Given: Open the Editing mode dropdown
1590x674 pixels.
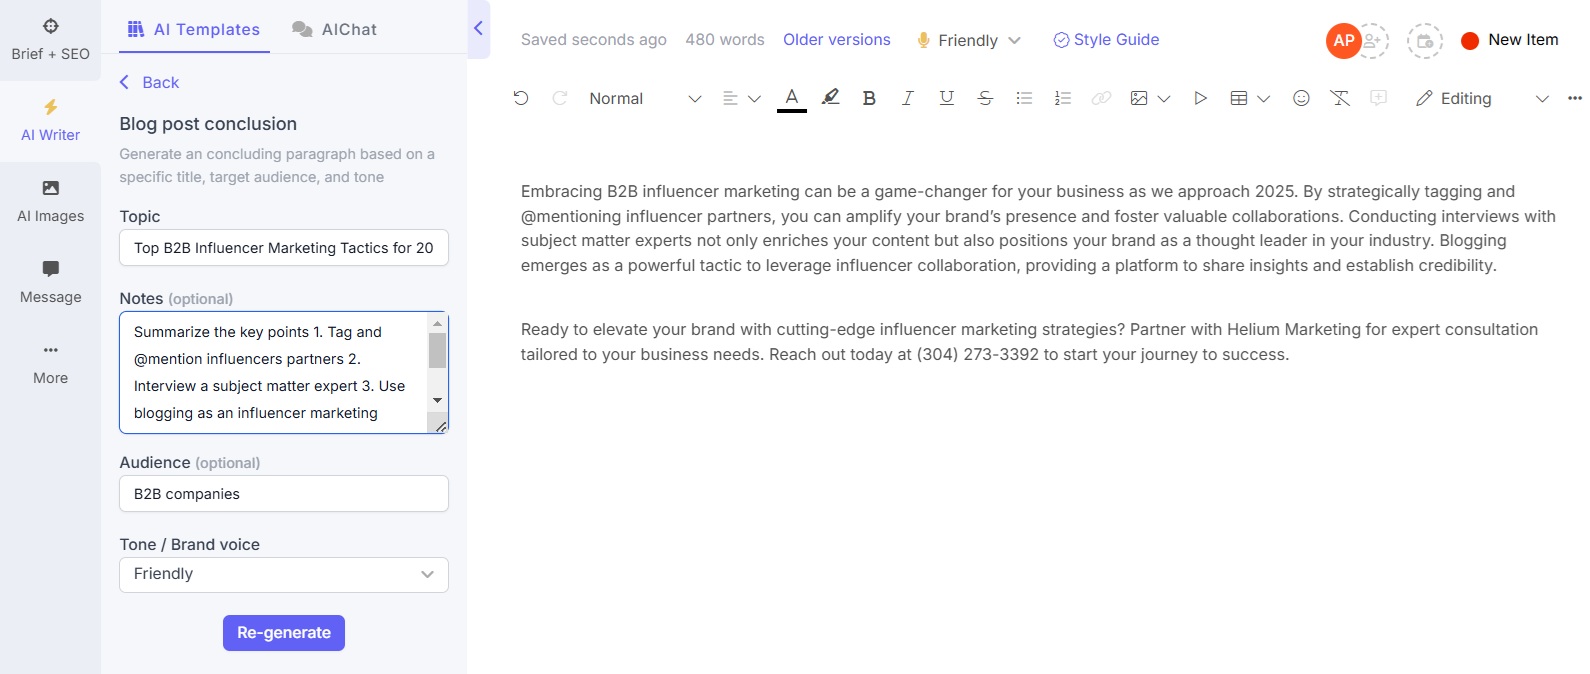Looking at the screenshot, I should [1482, 98].
